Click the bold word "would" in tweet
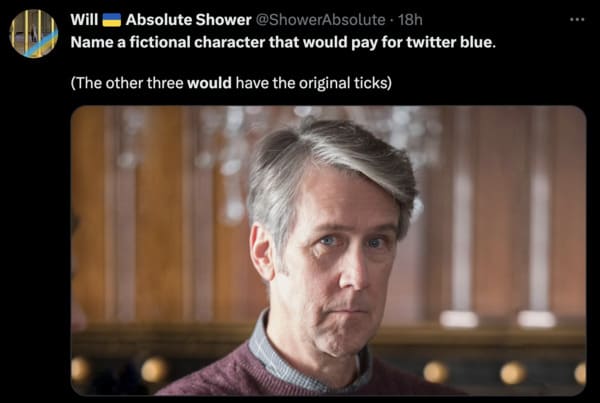Screen dimensions: 600x403 click(209, 83)
